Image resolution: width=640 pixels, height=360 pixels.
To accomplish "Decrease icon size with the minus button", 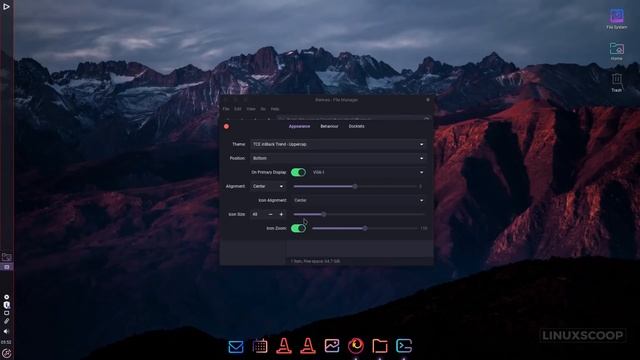I will (x=270, y=214).
